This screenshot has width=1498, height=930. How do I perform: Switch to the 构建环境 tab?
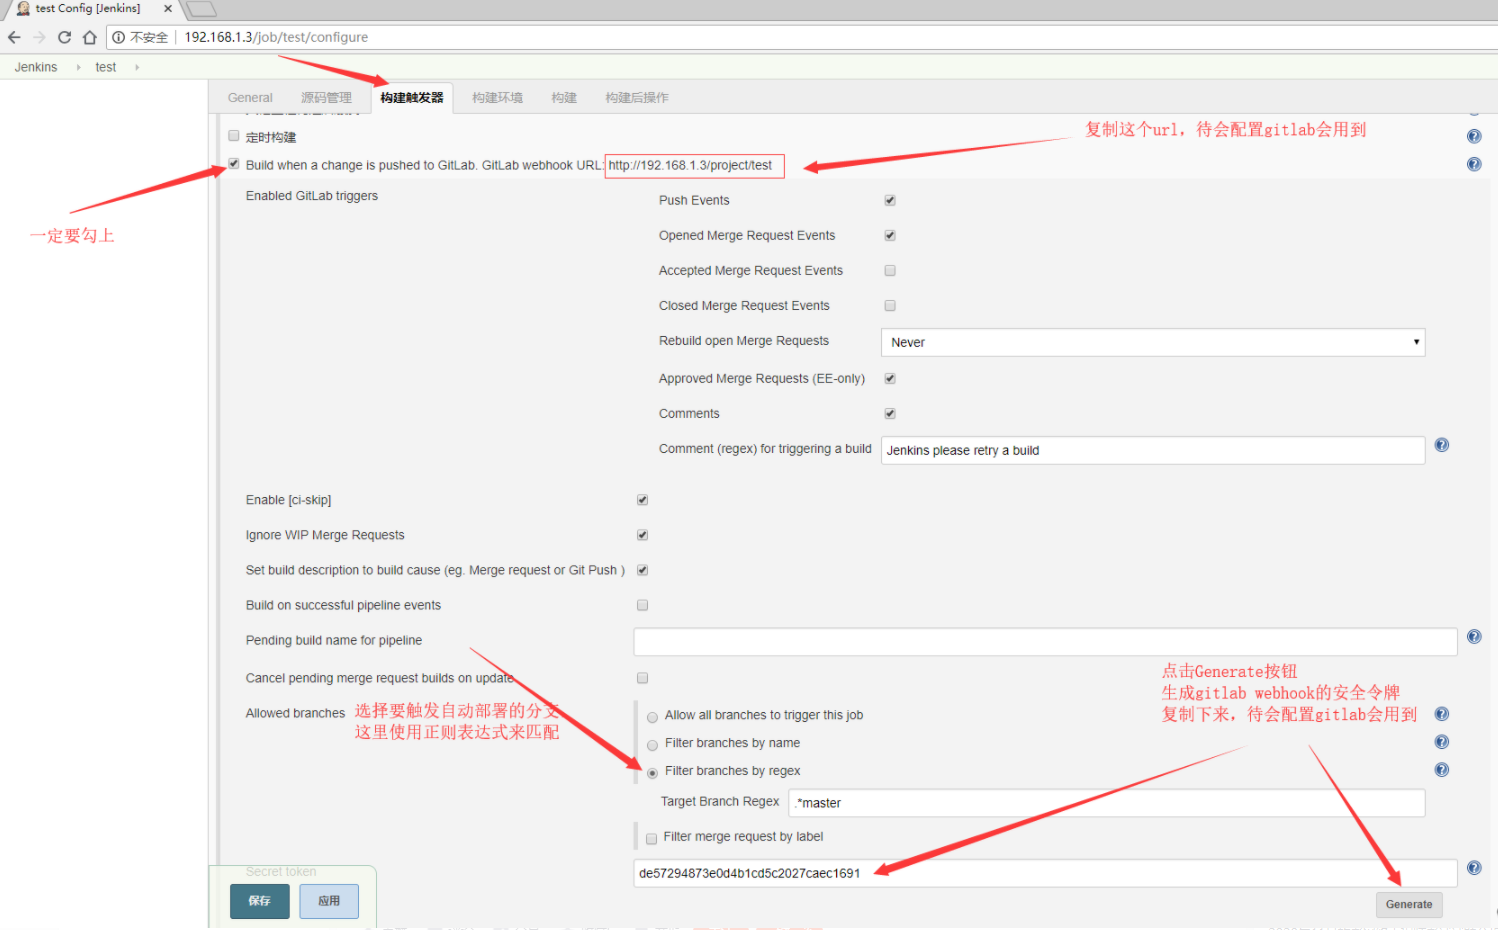click(x=498, y=98)
